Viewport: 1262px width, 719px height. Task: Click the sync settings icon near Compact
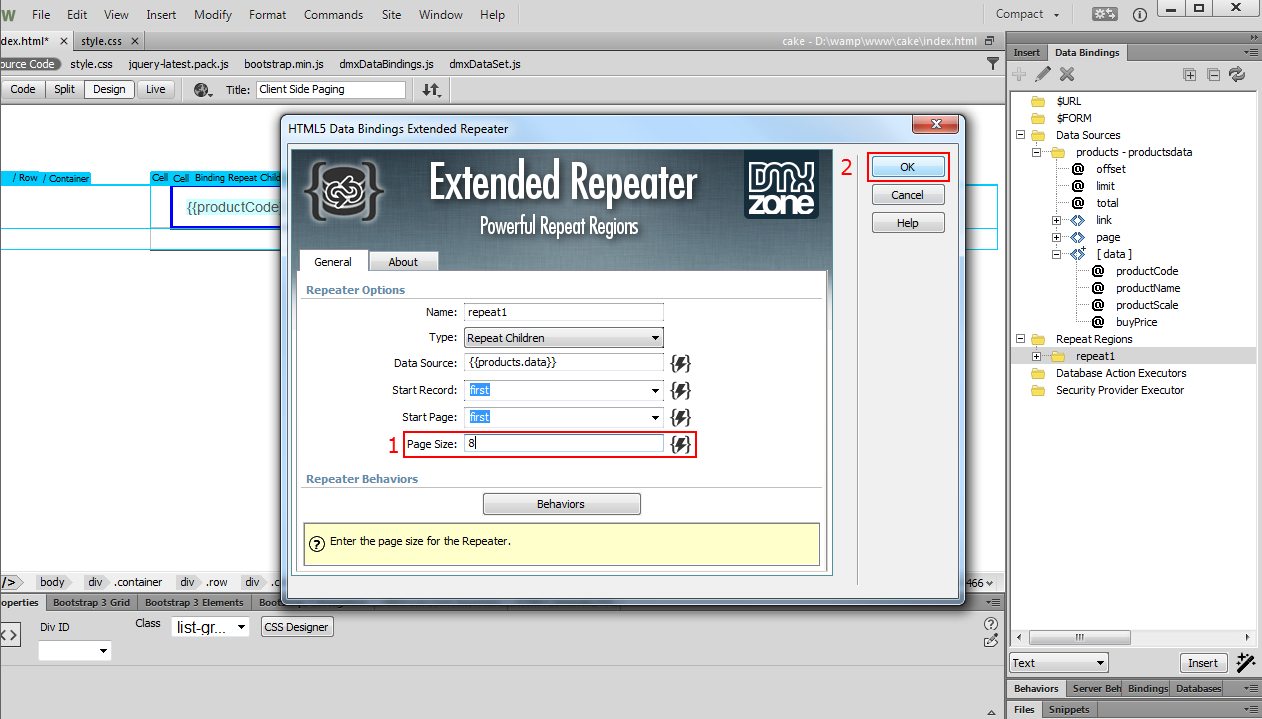pos(1105,14)
